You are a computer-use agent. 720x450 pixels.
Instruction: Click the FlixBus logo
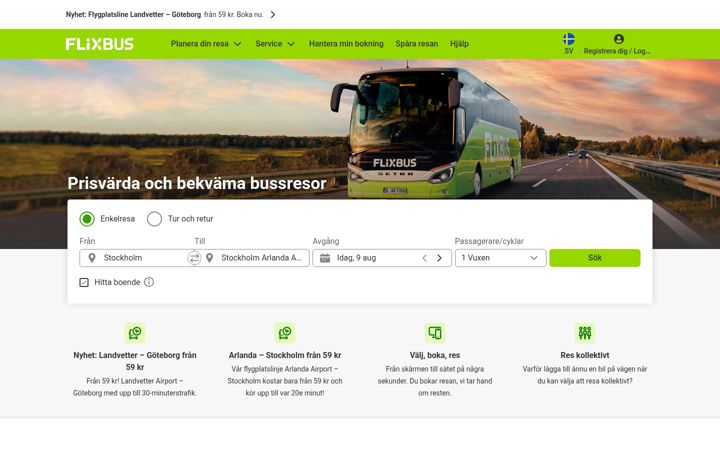tap(99, 44)
